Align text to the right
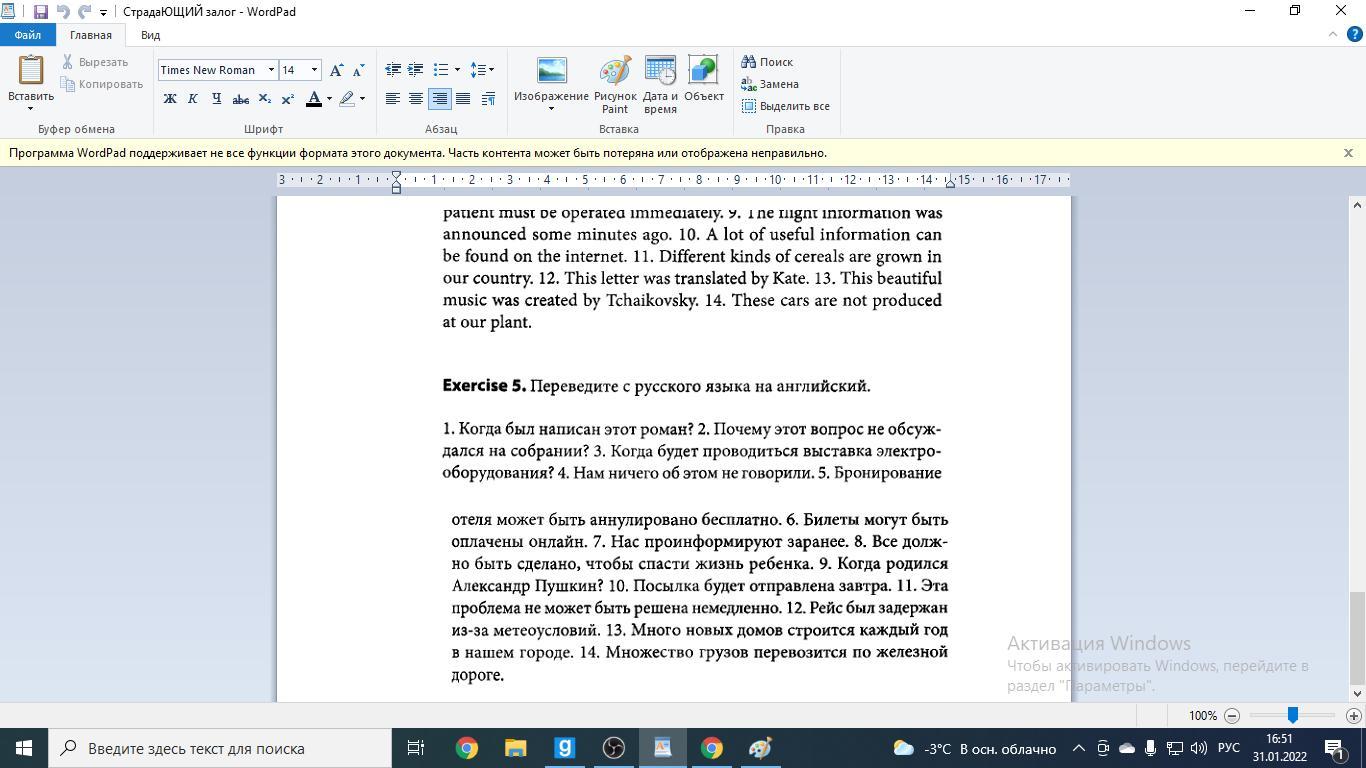The width and height of the screenshot is (1366, 768). (x=439, y=99)
